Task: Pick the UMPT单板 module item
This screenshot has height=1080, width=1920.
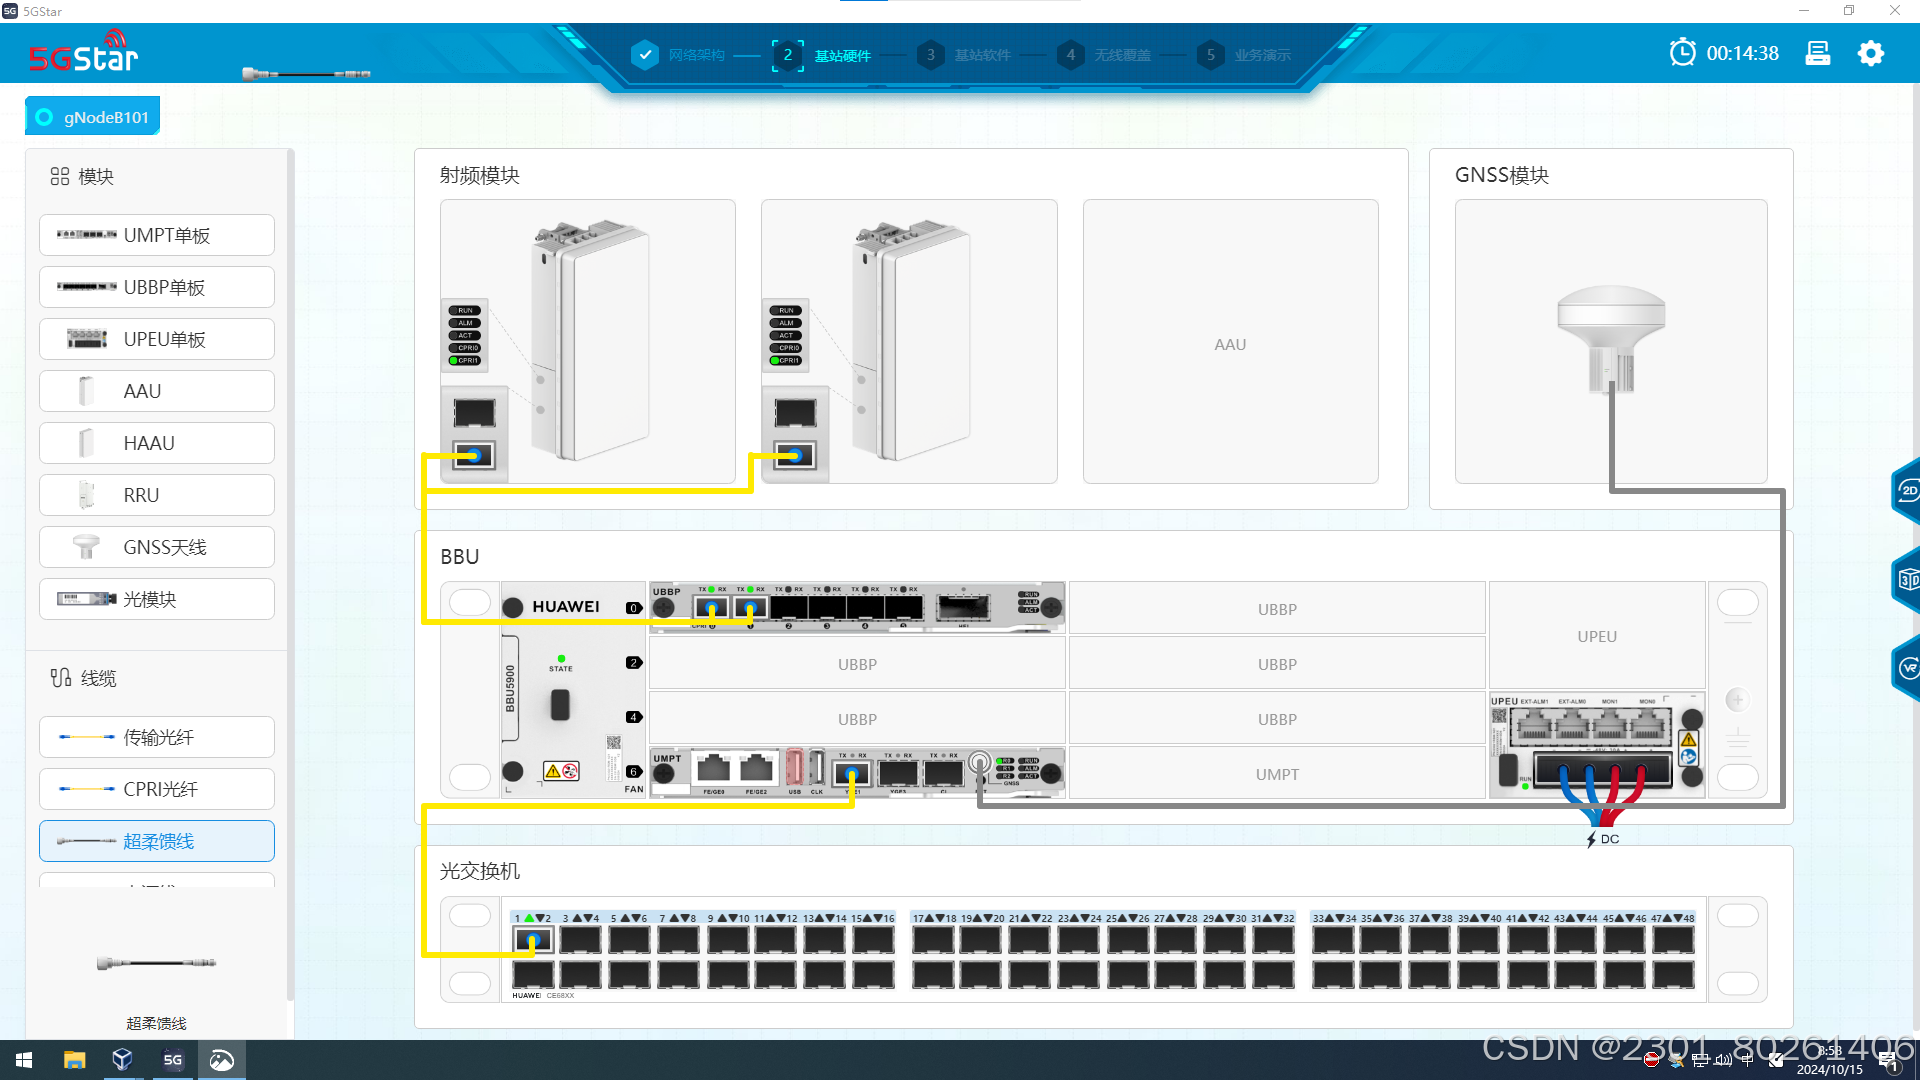Action: pos(157,235)
